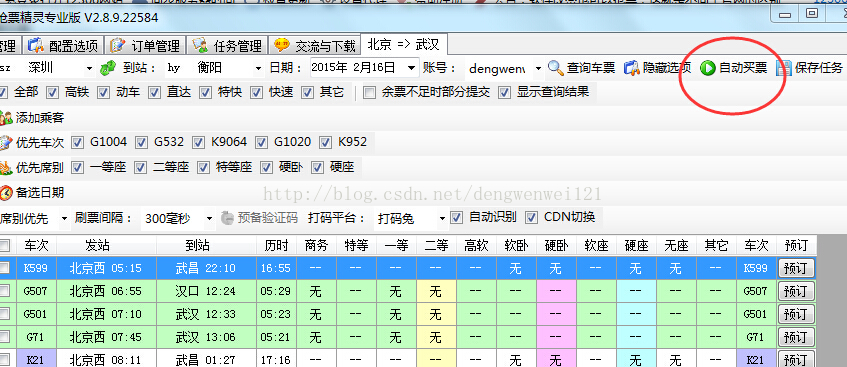The image size is (847, 367).
Task: Click the yellow 二等 cell in G501 row
Action: (435, 315)
